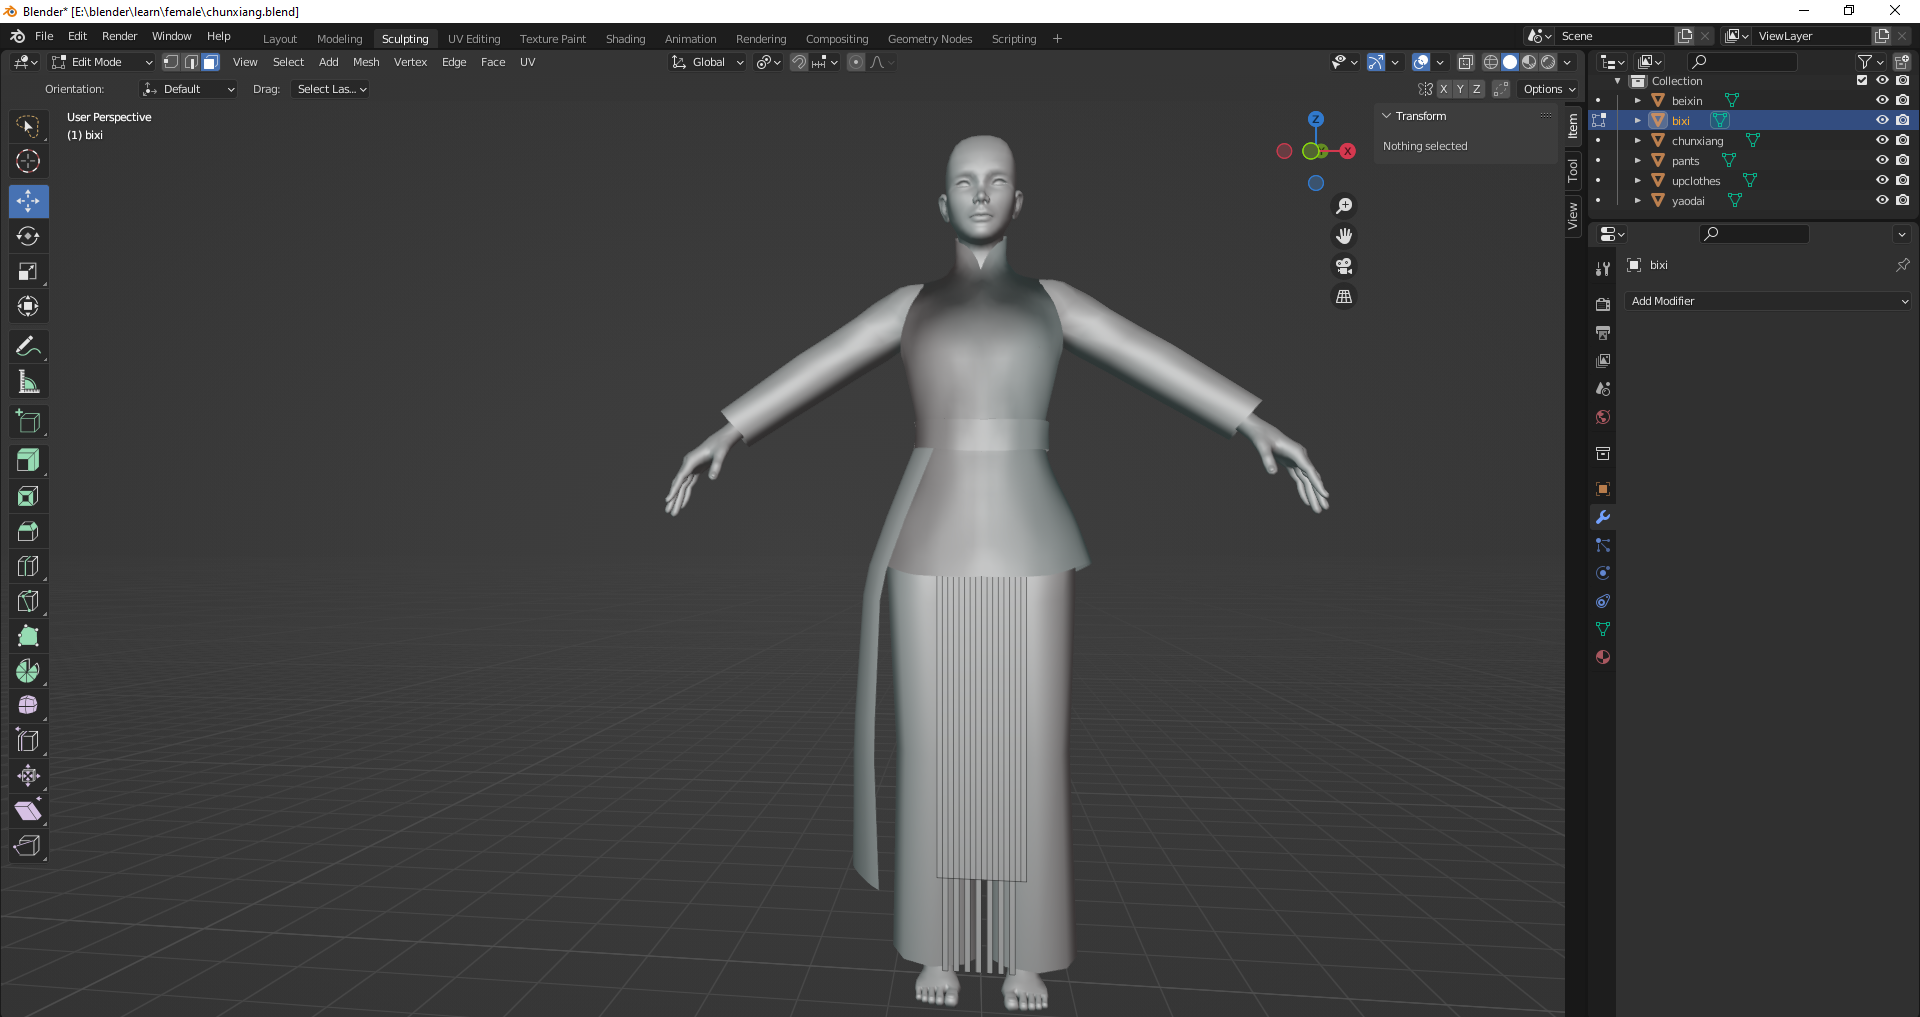Select the Loop Cut tool
1920x1017 pixels.
(28, 566)
